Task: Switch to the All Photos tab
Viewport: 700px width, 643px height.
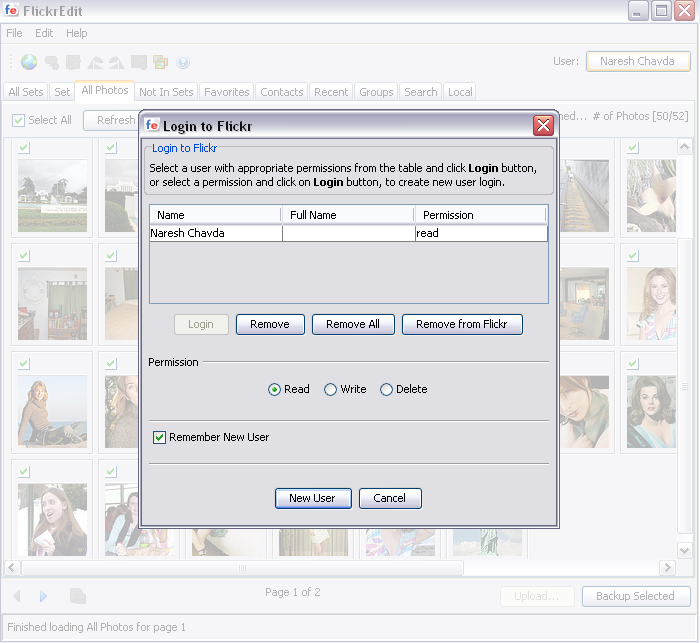Action: (105, 90)
